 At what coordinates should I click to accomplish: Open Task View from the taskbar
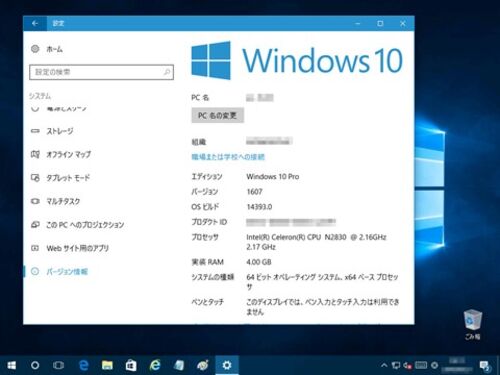pyautogui.click(x=59, y=365)
